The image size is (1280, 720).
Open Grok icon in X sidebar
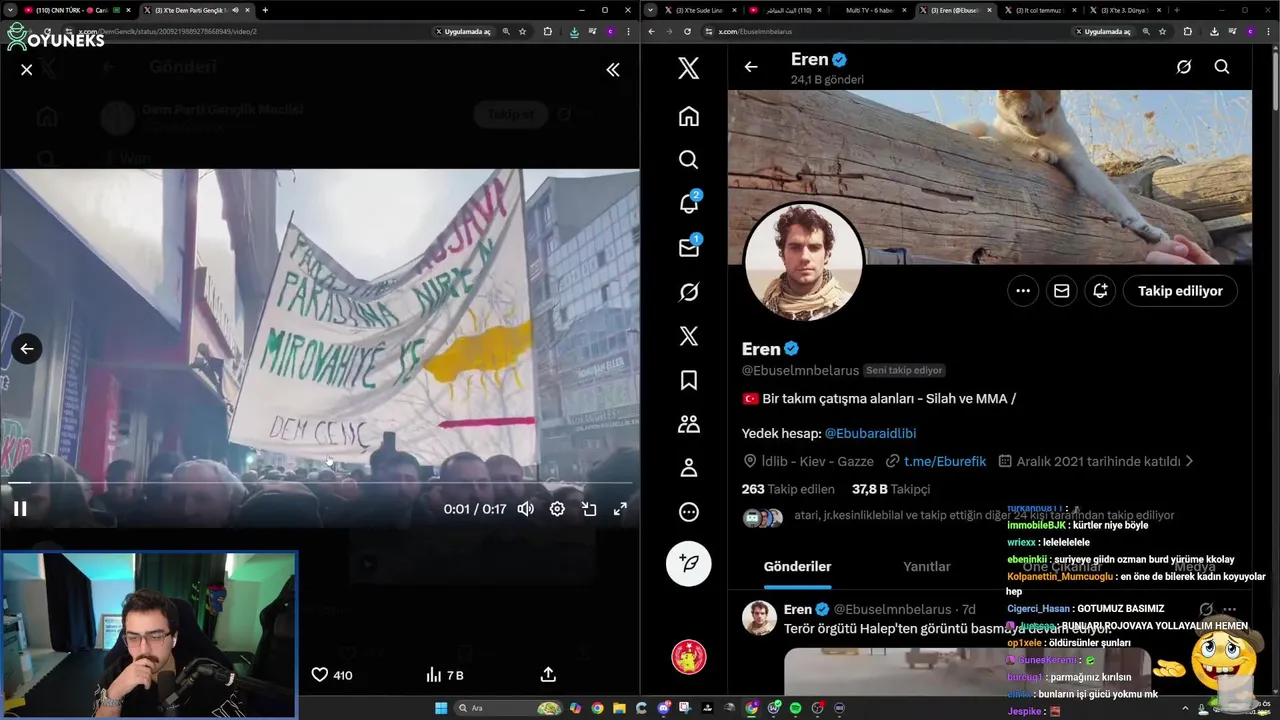tap(689, 292)
